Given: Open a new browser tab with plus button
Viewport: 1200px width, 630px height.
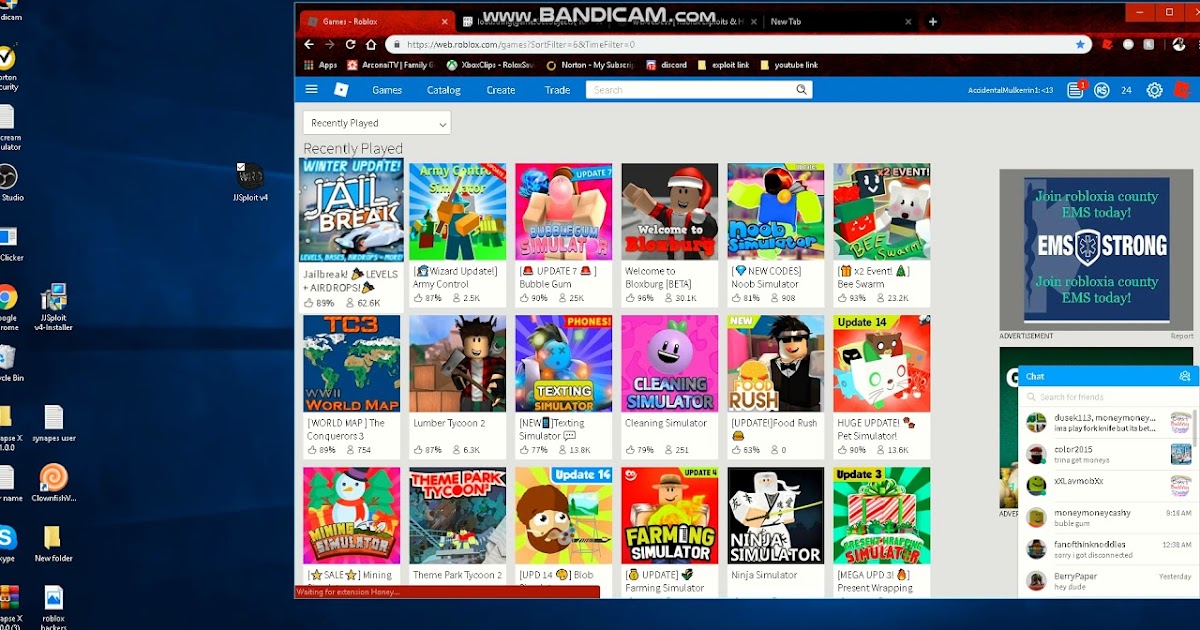Looking at the screenshot, I should coord(933,21).
